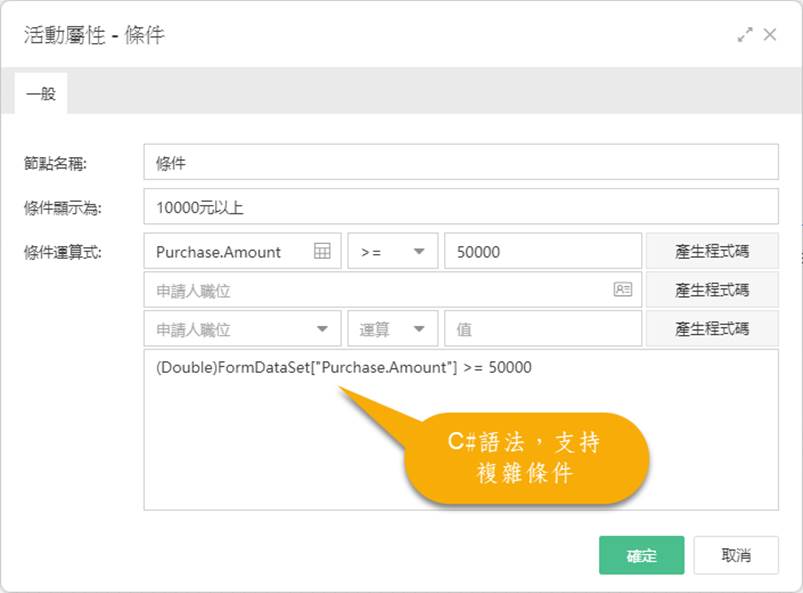803x593 pixels.
Task: Click the empty 值 input field
Action: coord(542,329)
